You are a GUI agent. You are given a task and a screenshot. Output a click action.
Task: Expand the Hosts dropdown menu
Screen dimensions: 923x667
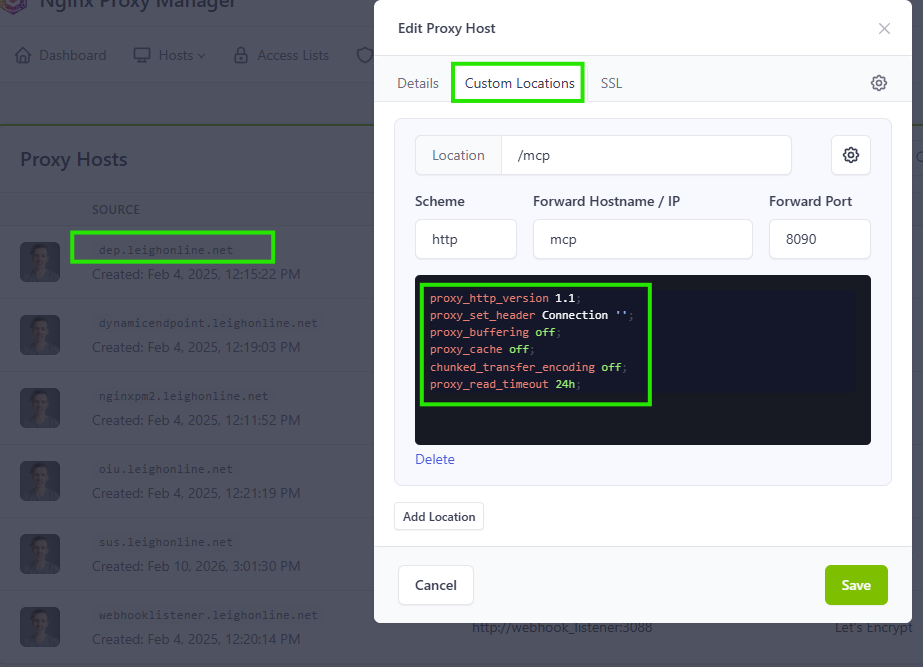click(170, 55)
